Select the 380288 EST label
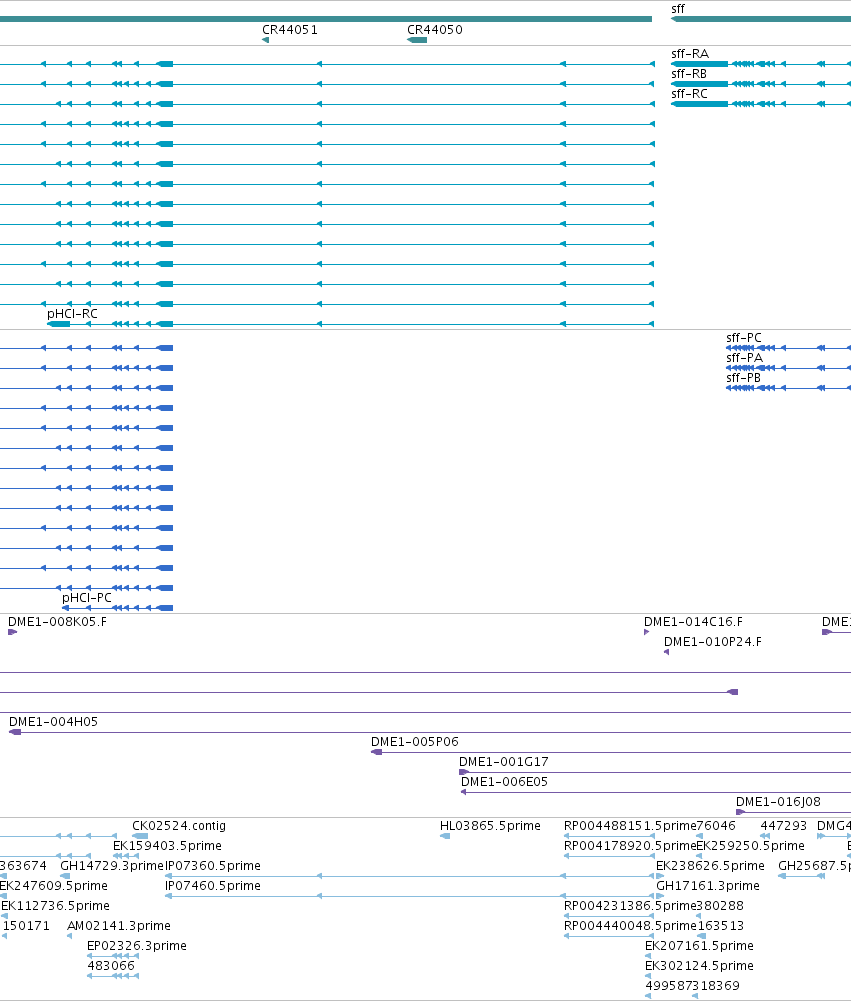This screenshot has width=851, height=1001. point(720,906)
